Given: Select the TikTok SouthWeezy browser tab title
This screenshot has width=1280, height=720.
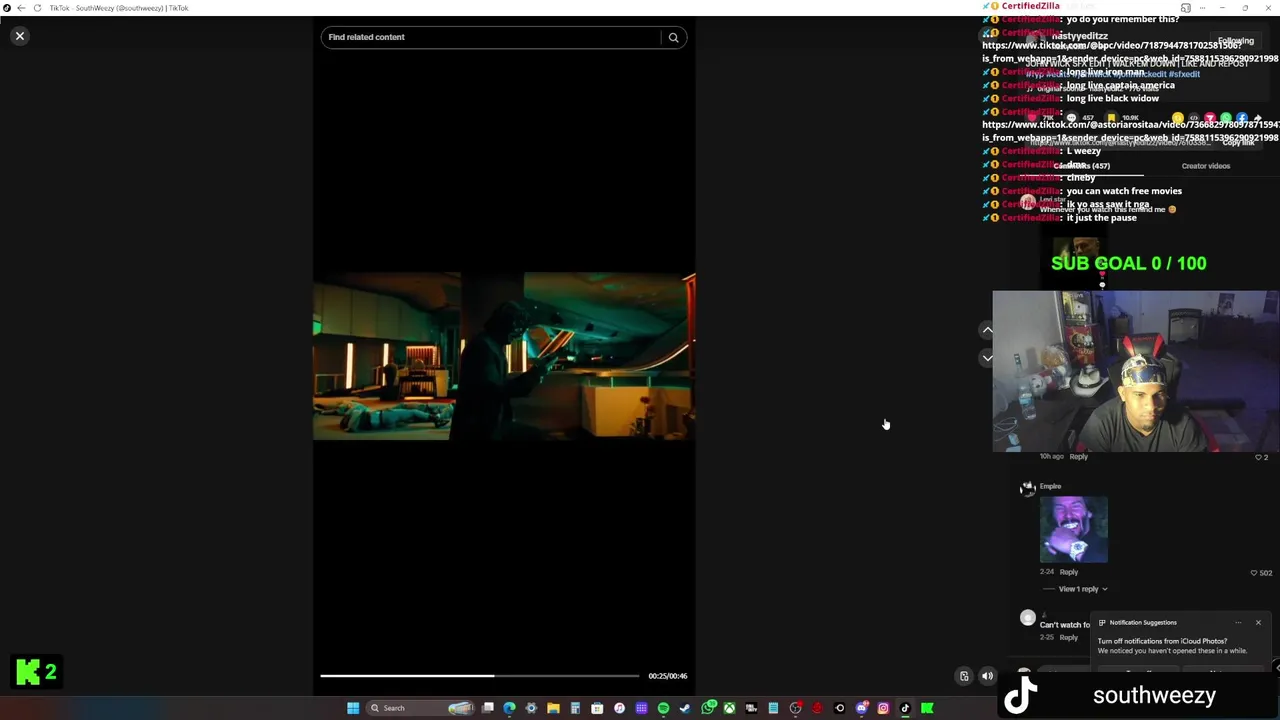Looking at the screenshot, I should click(x=119, y=8).
